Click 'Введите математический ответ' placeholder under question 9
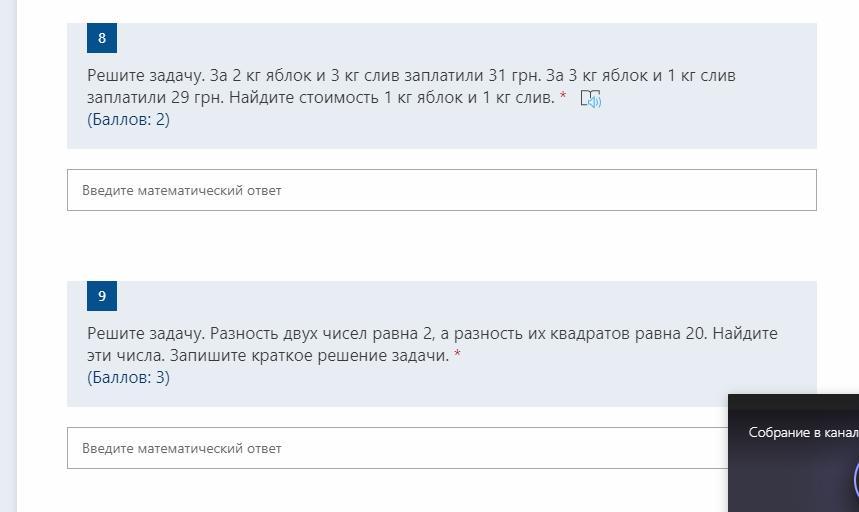The height and width of the screenshot is (512, 859). click(181, 448)
